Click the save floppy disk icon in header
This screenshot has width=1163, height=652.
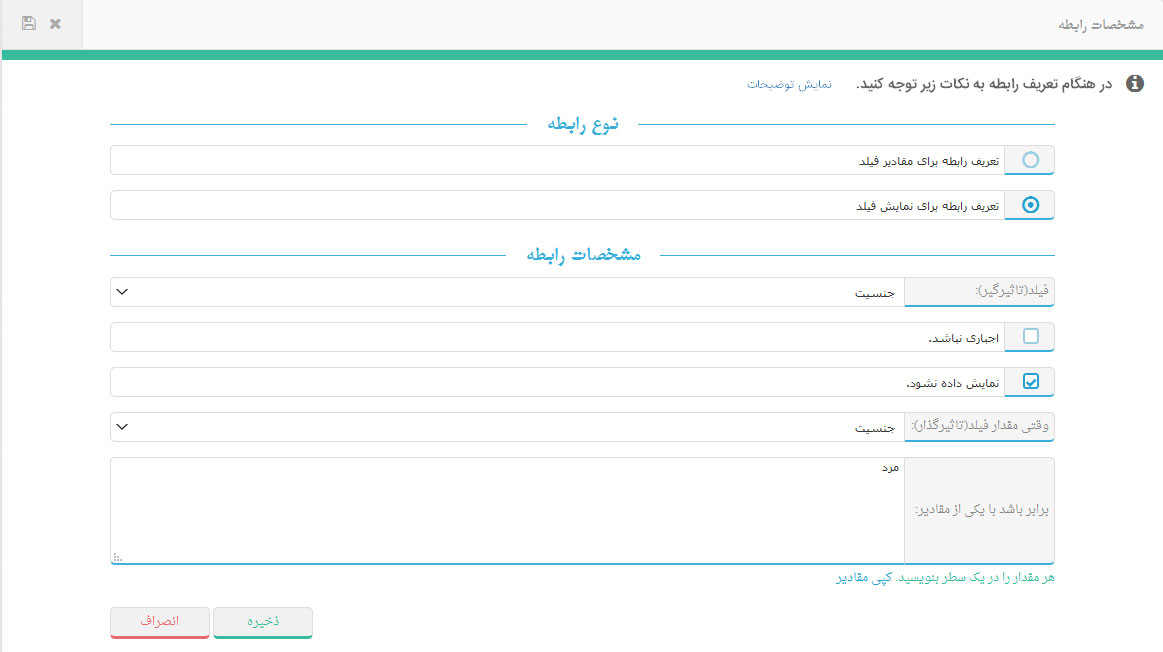click(28, 24)
